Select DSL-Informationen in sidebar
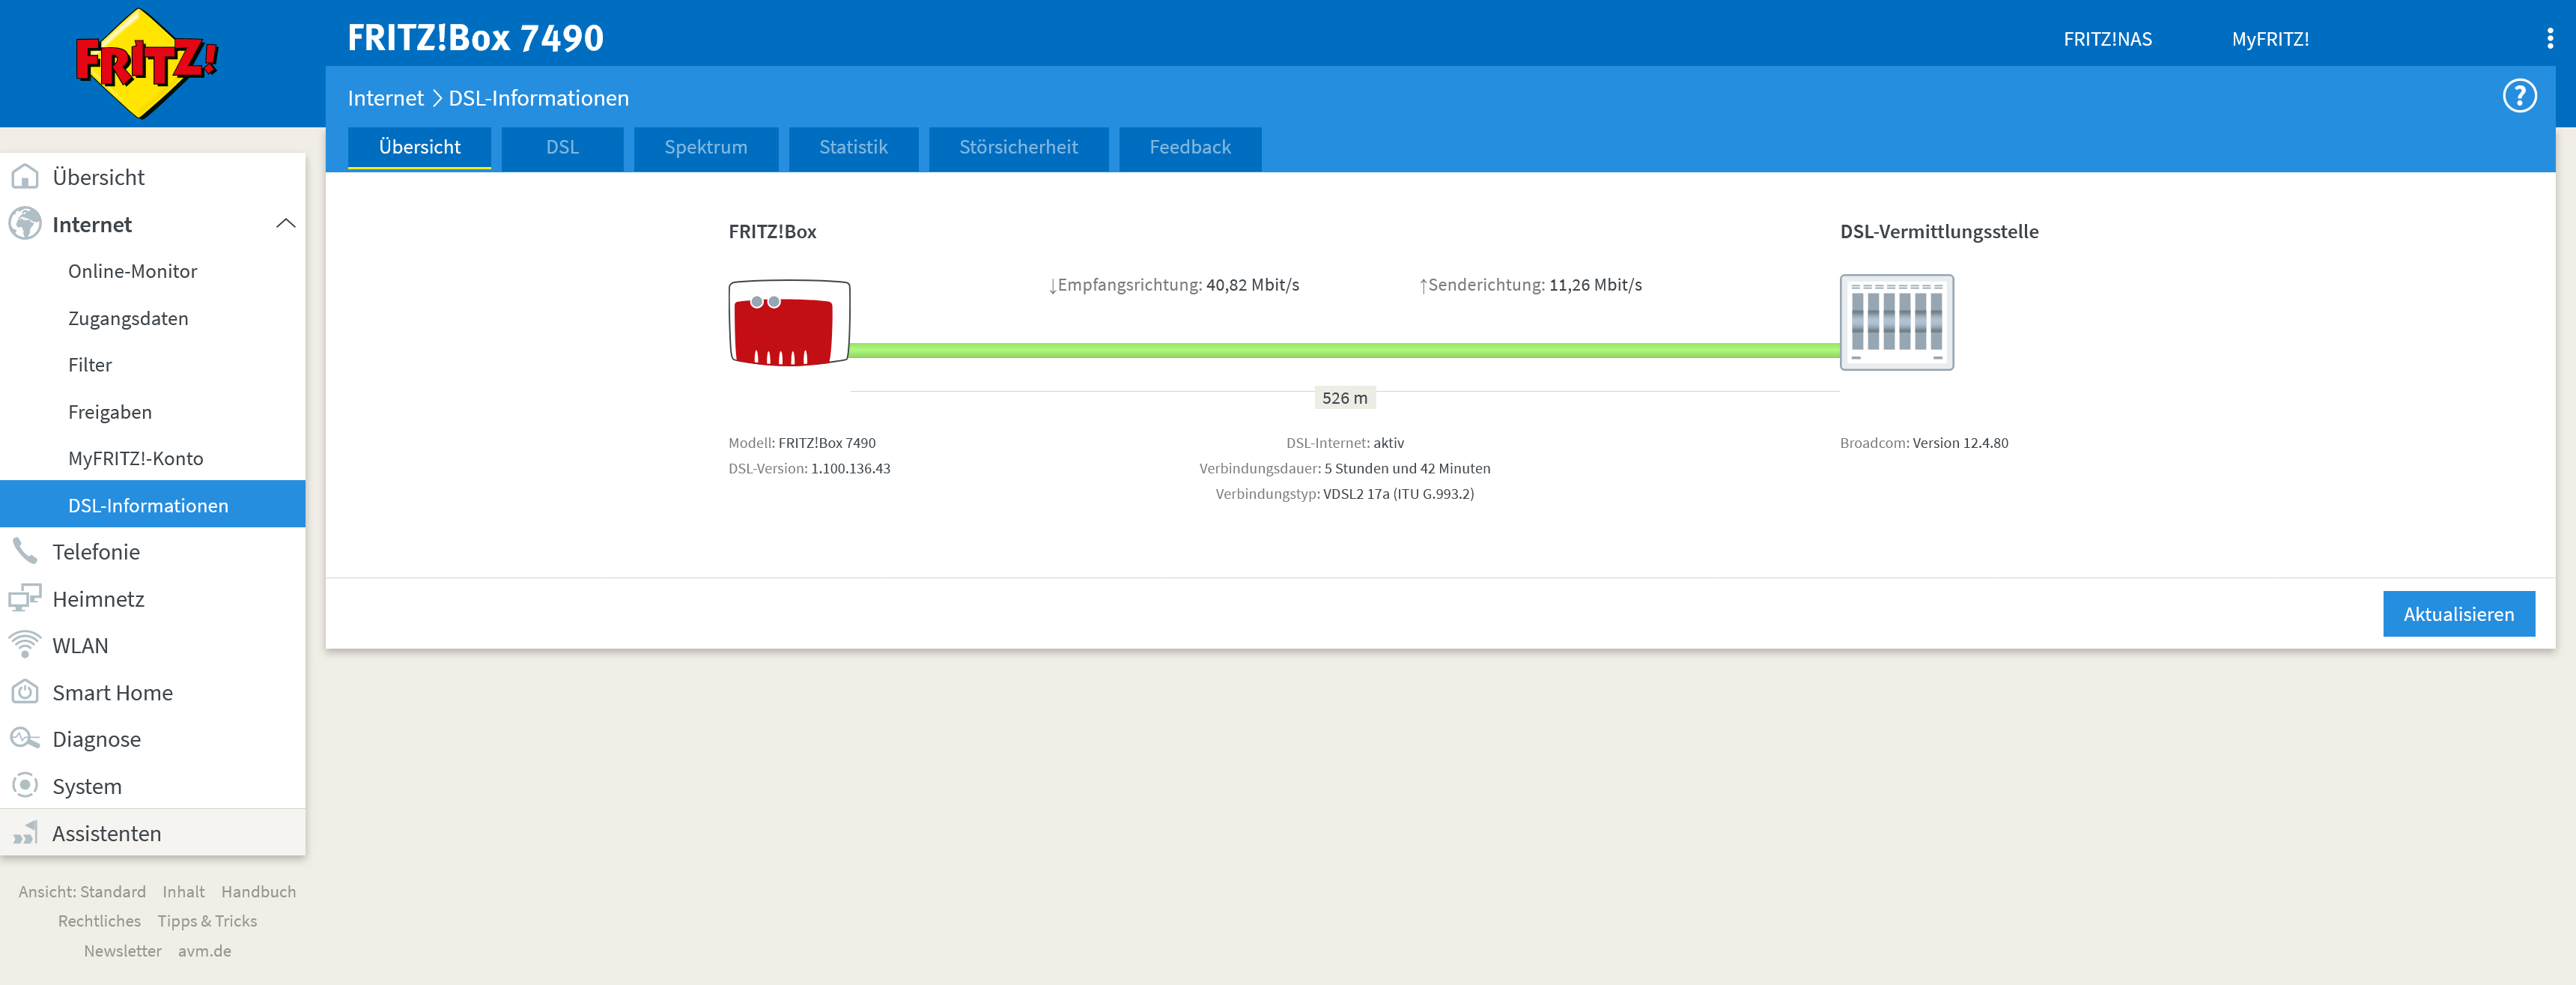 [153, 505]
